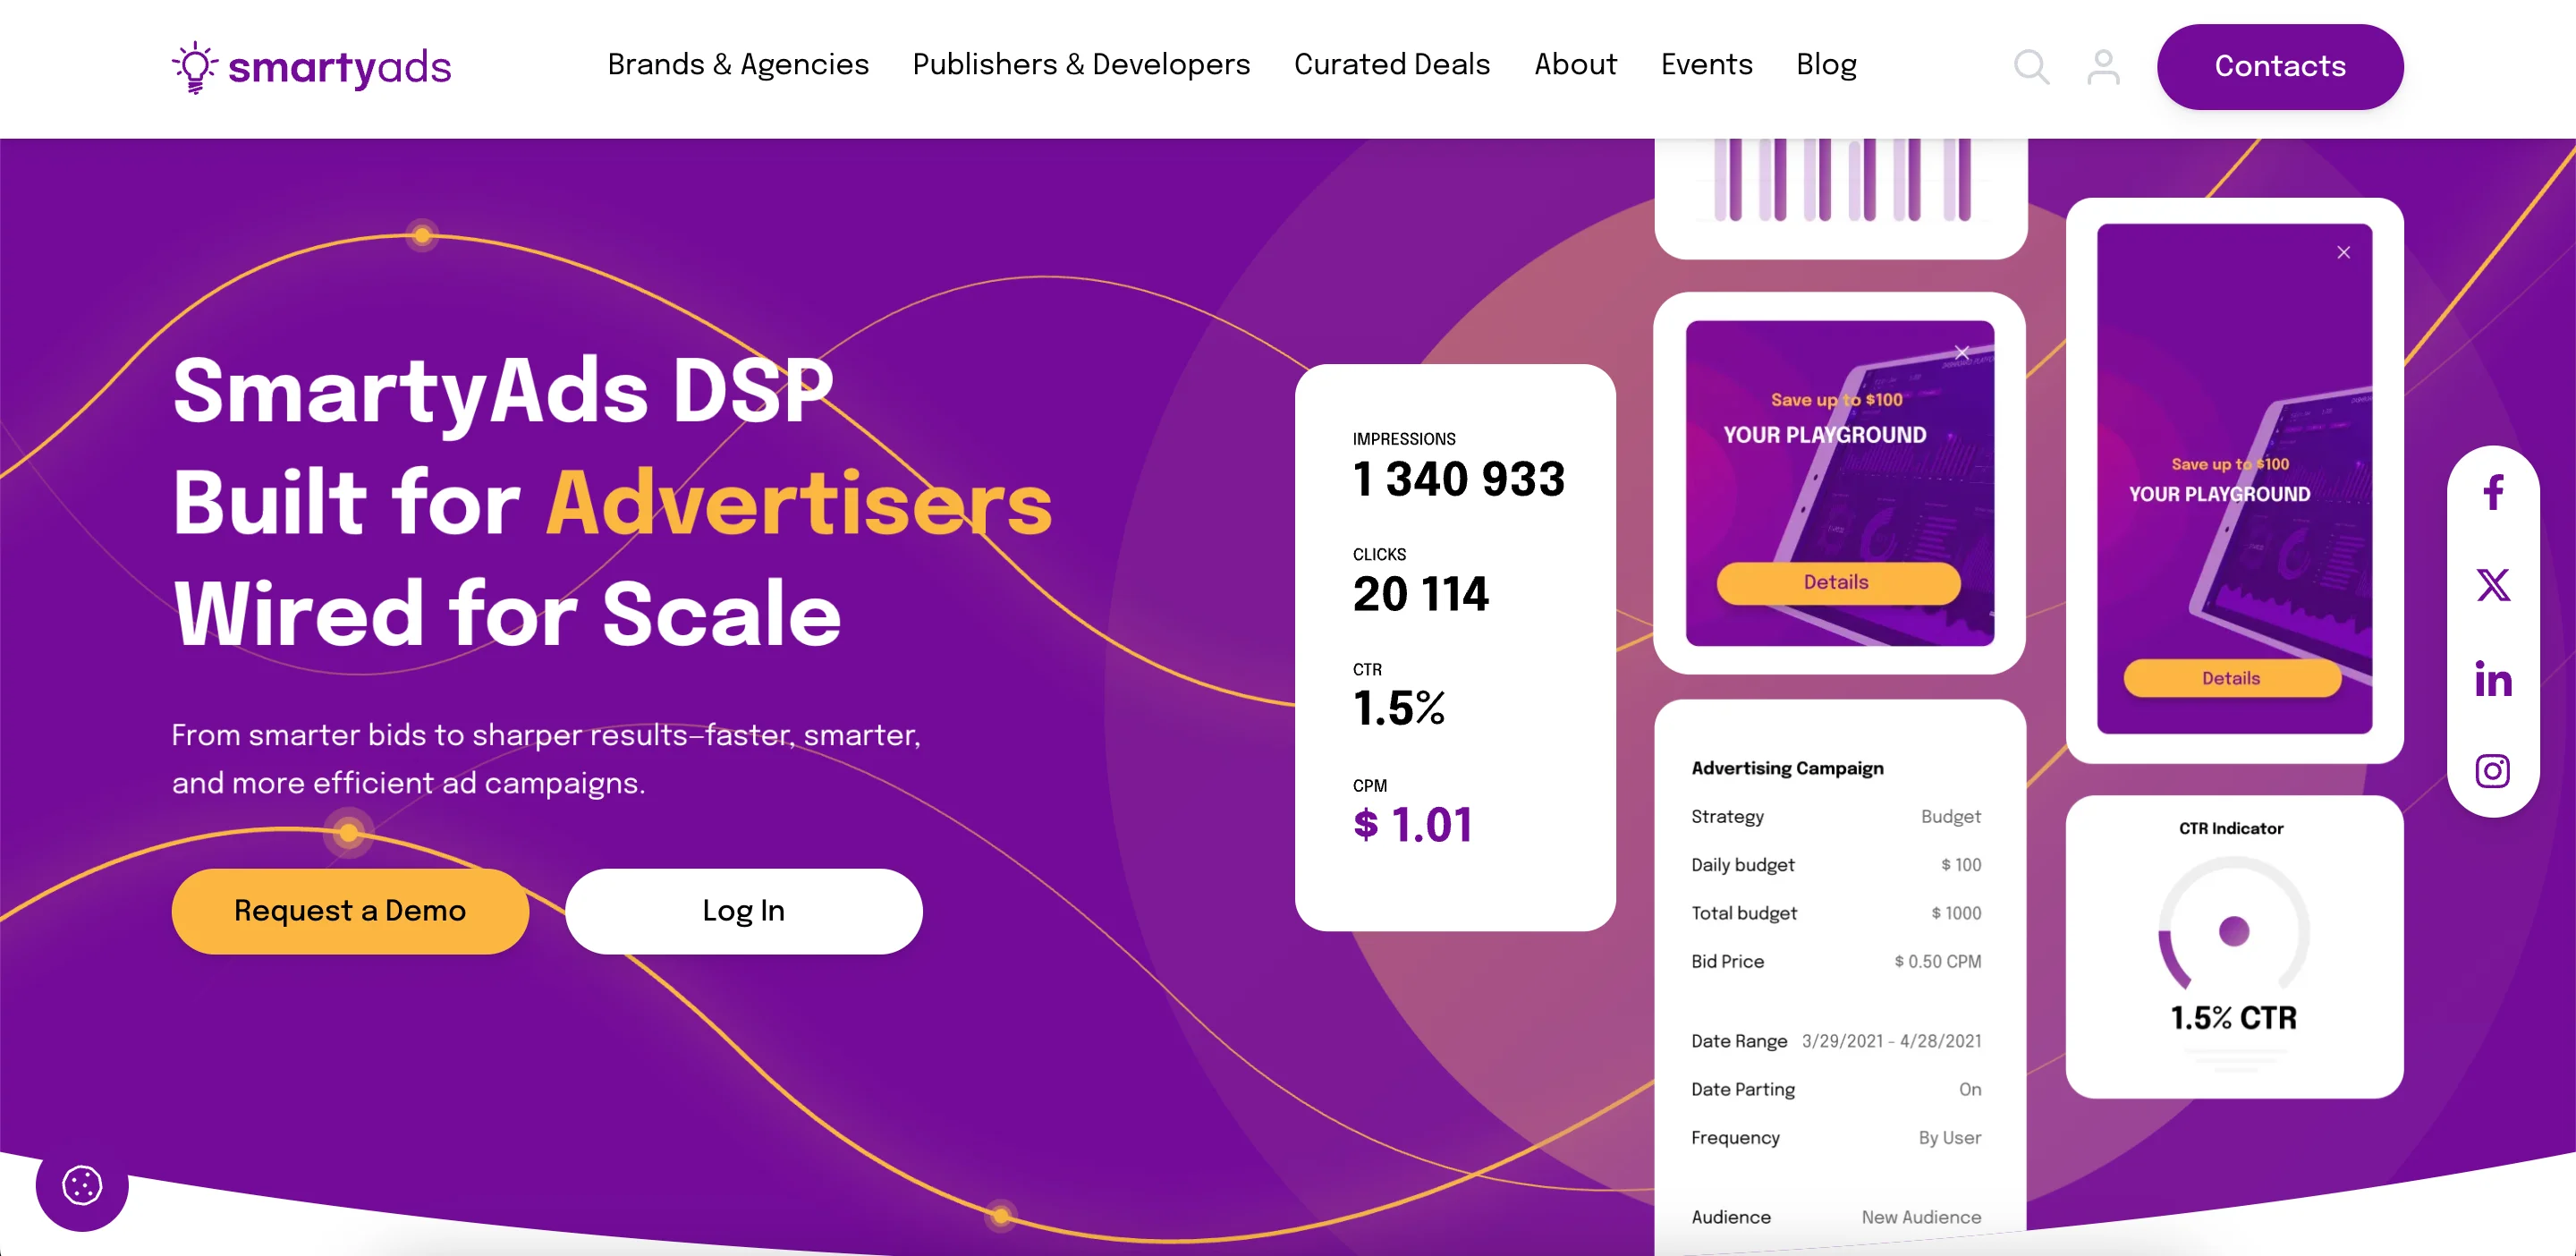Open the search magnifier icon
Image resolution: width=2576 pixels, height=1256 pixels.
click(2031, 67)
